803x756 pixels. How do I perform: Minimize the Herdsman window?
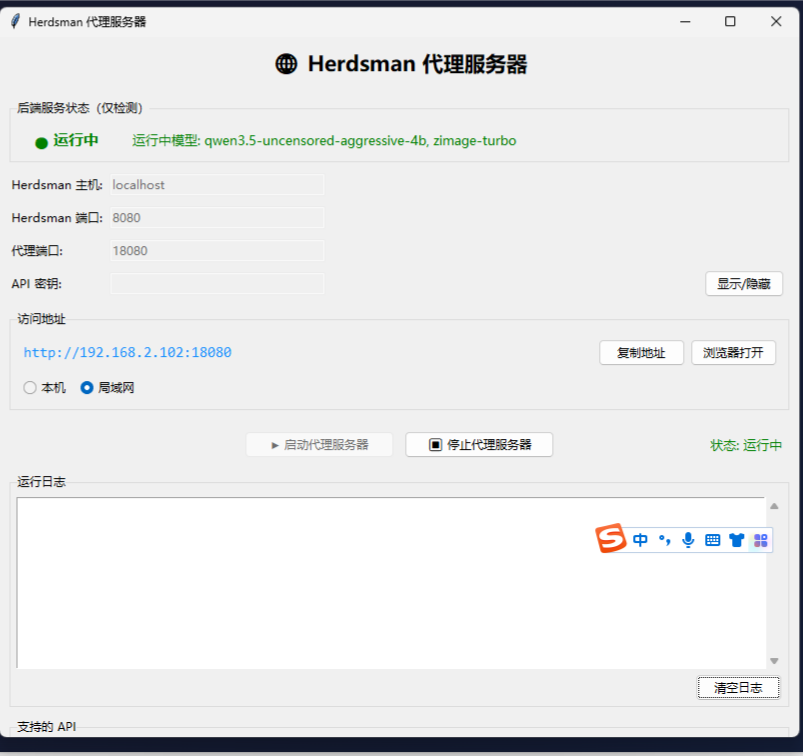(685, 22)
